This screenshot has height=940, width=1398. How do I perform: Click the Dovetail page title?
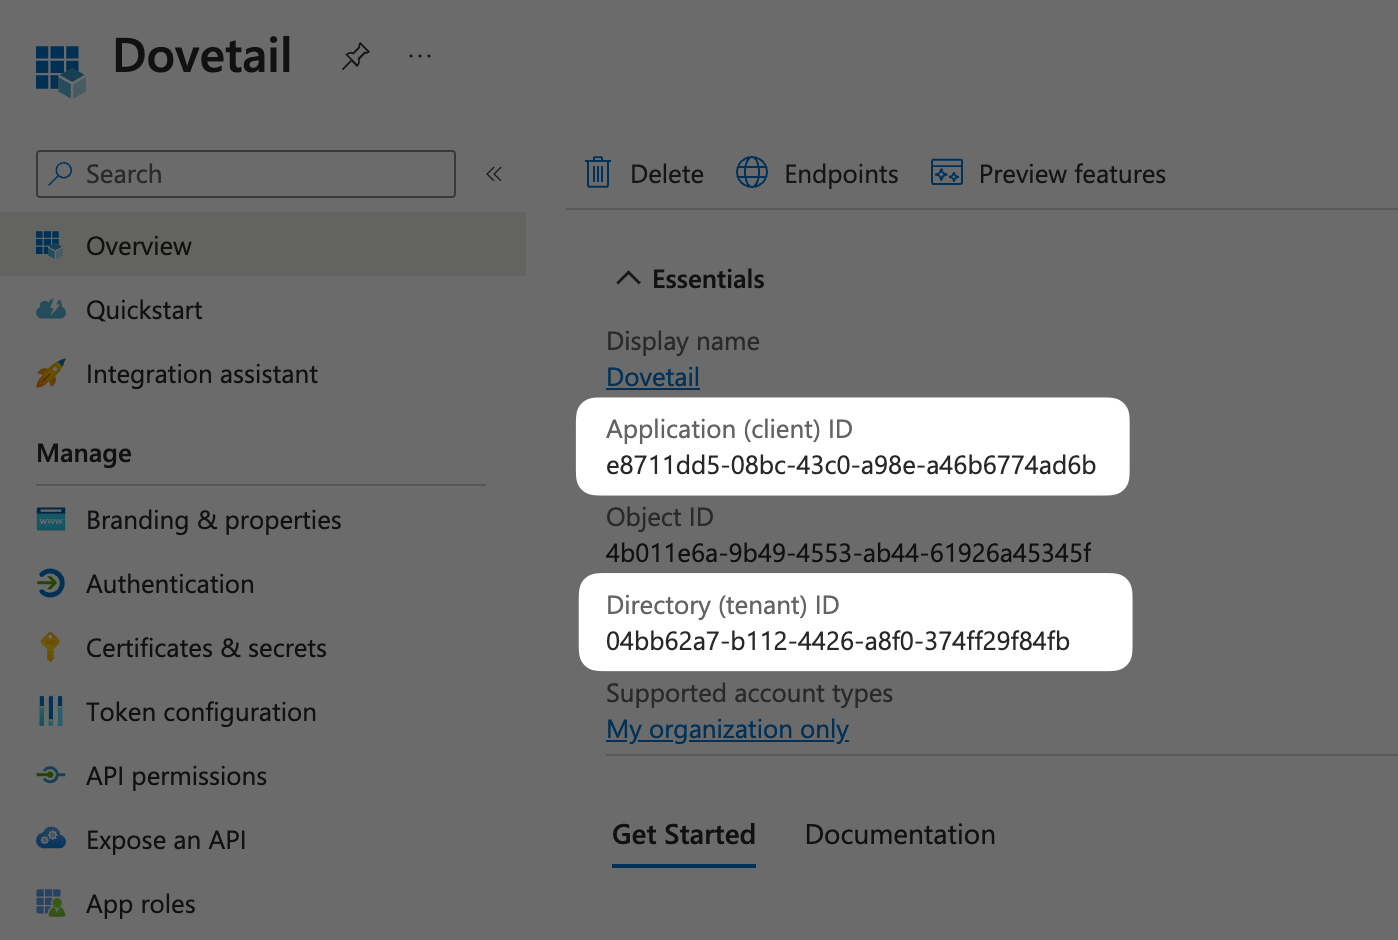[202, 55]
